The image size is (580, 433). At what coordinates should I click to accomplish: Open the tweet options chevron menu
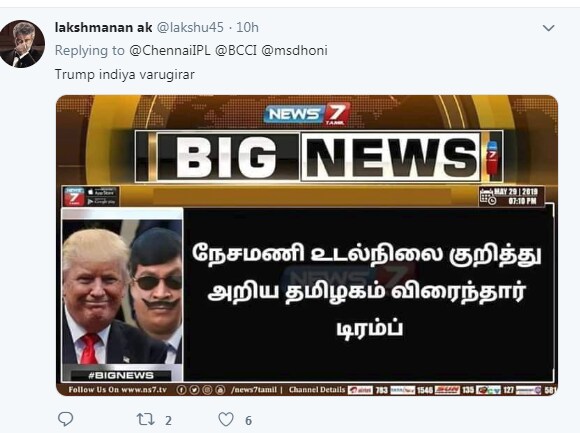pyautogui.click(x=548, y=28)
